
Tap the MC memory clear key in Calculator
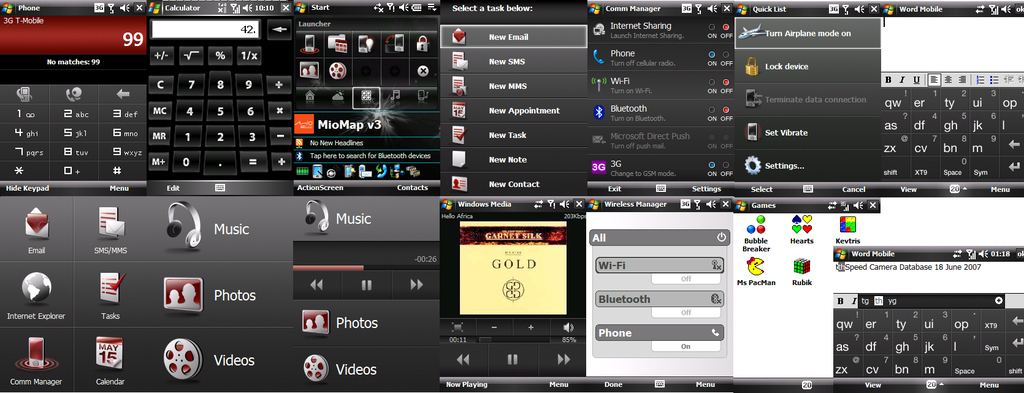point(160,111)
